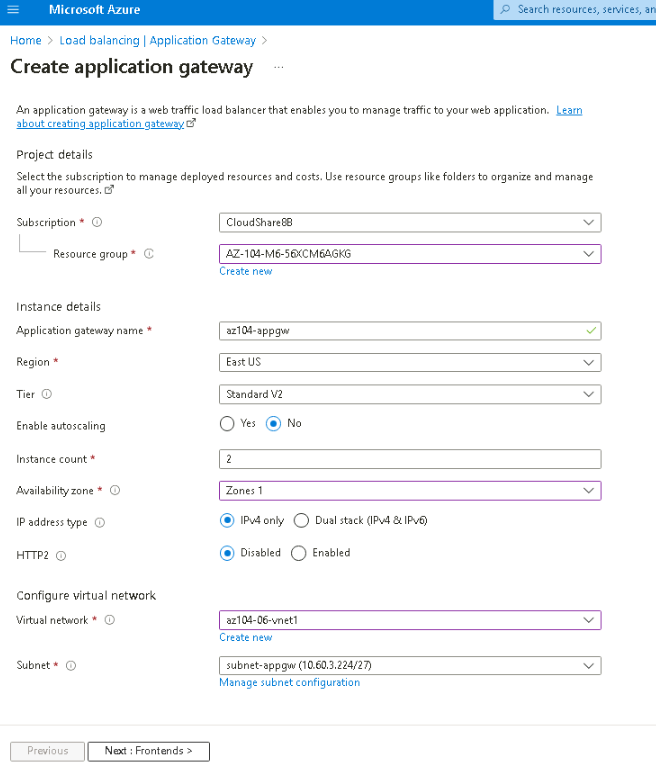Expand the Virtual network dropdown
The image size is (656, 774).
click(x=410, y=620)
